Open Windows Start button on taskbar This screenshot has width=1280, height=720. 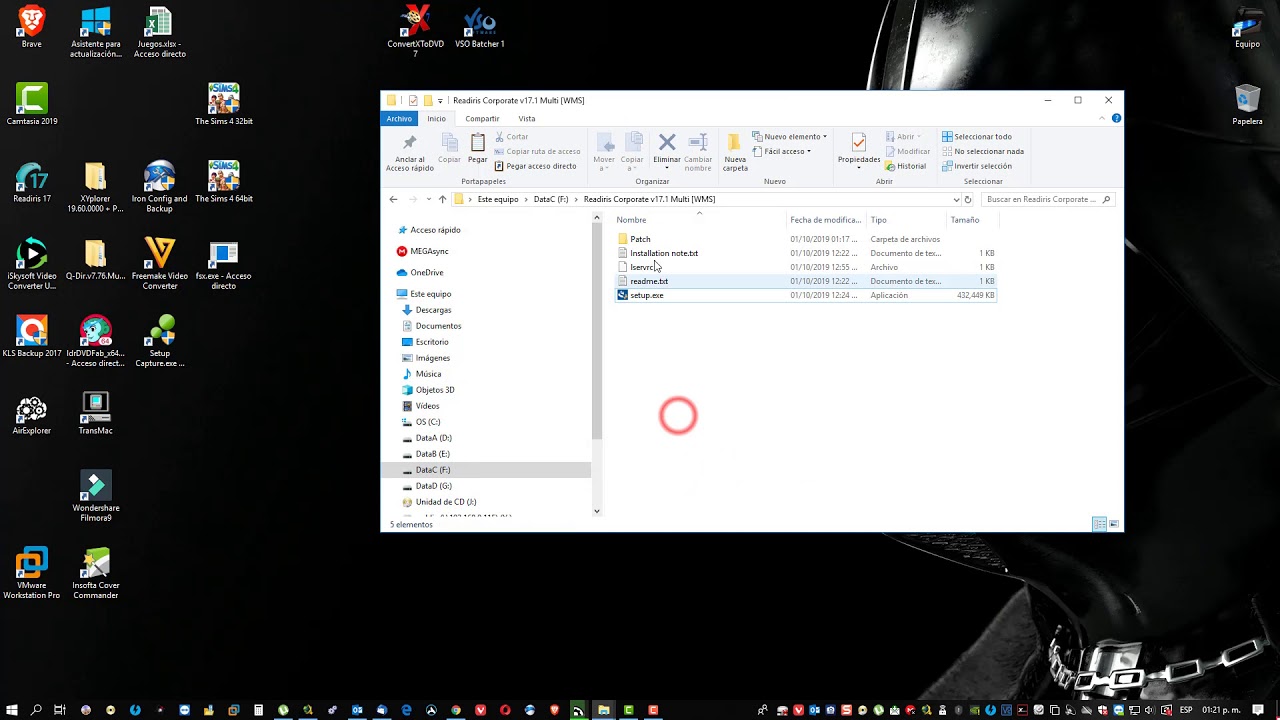pyautogui.click(x=13, y=710)
